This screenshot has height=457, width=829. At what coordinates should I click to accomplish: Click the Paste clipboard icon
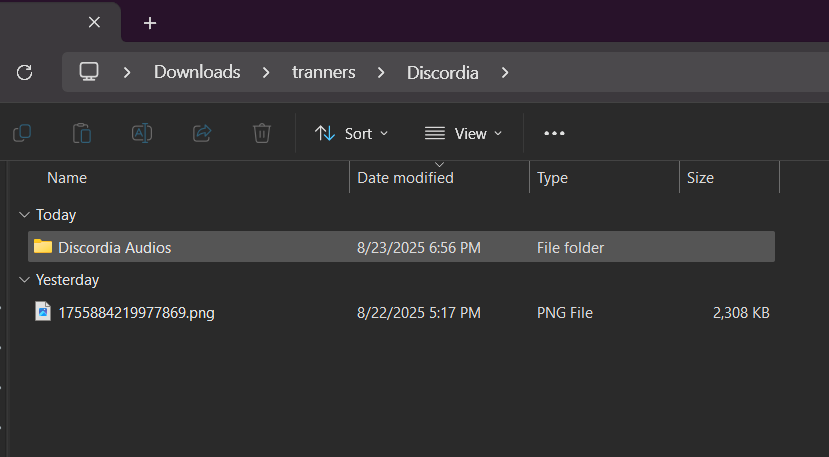(x=82, y=133)
